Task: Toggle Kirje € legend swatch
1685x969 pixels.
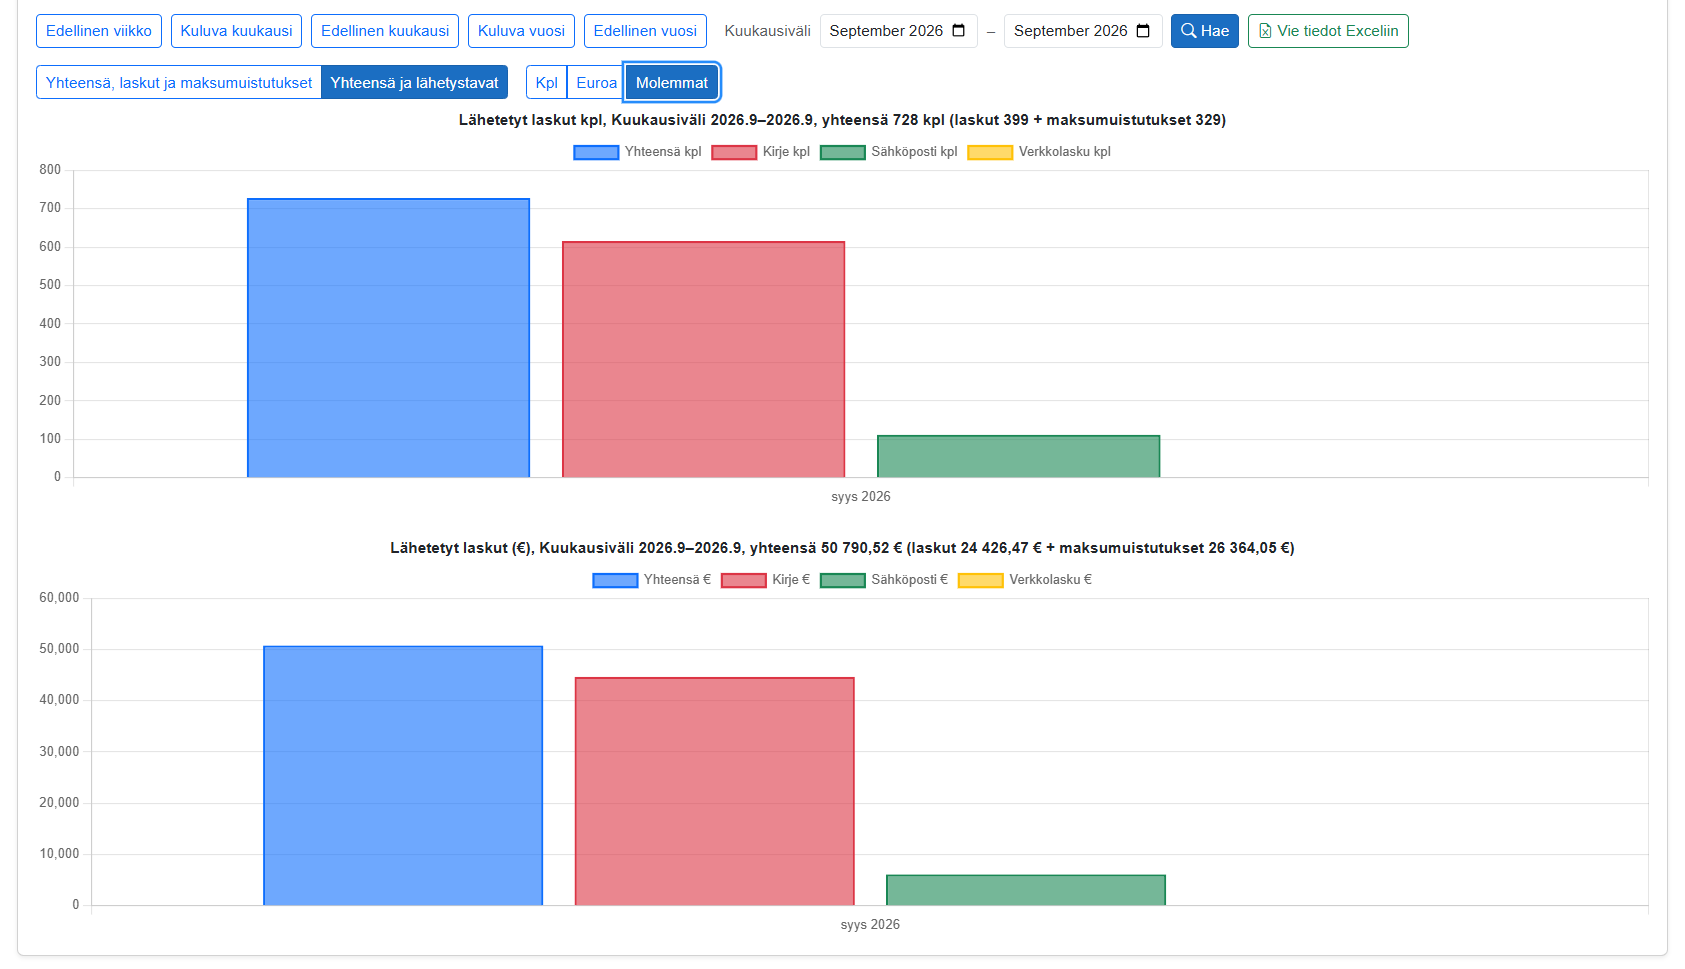Action: click(x=744, y=580)
